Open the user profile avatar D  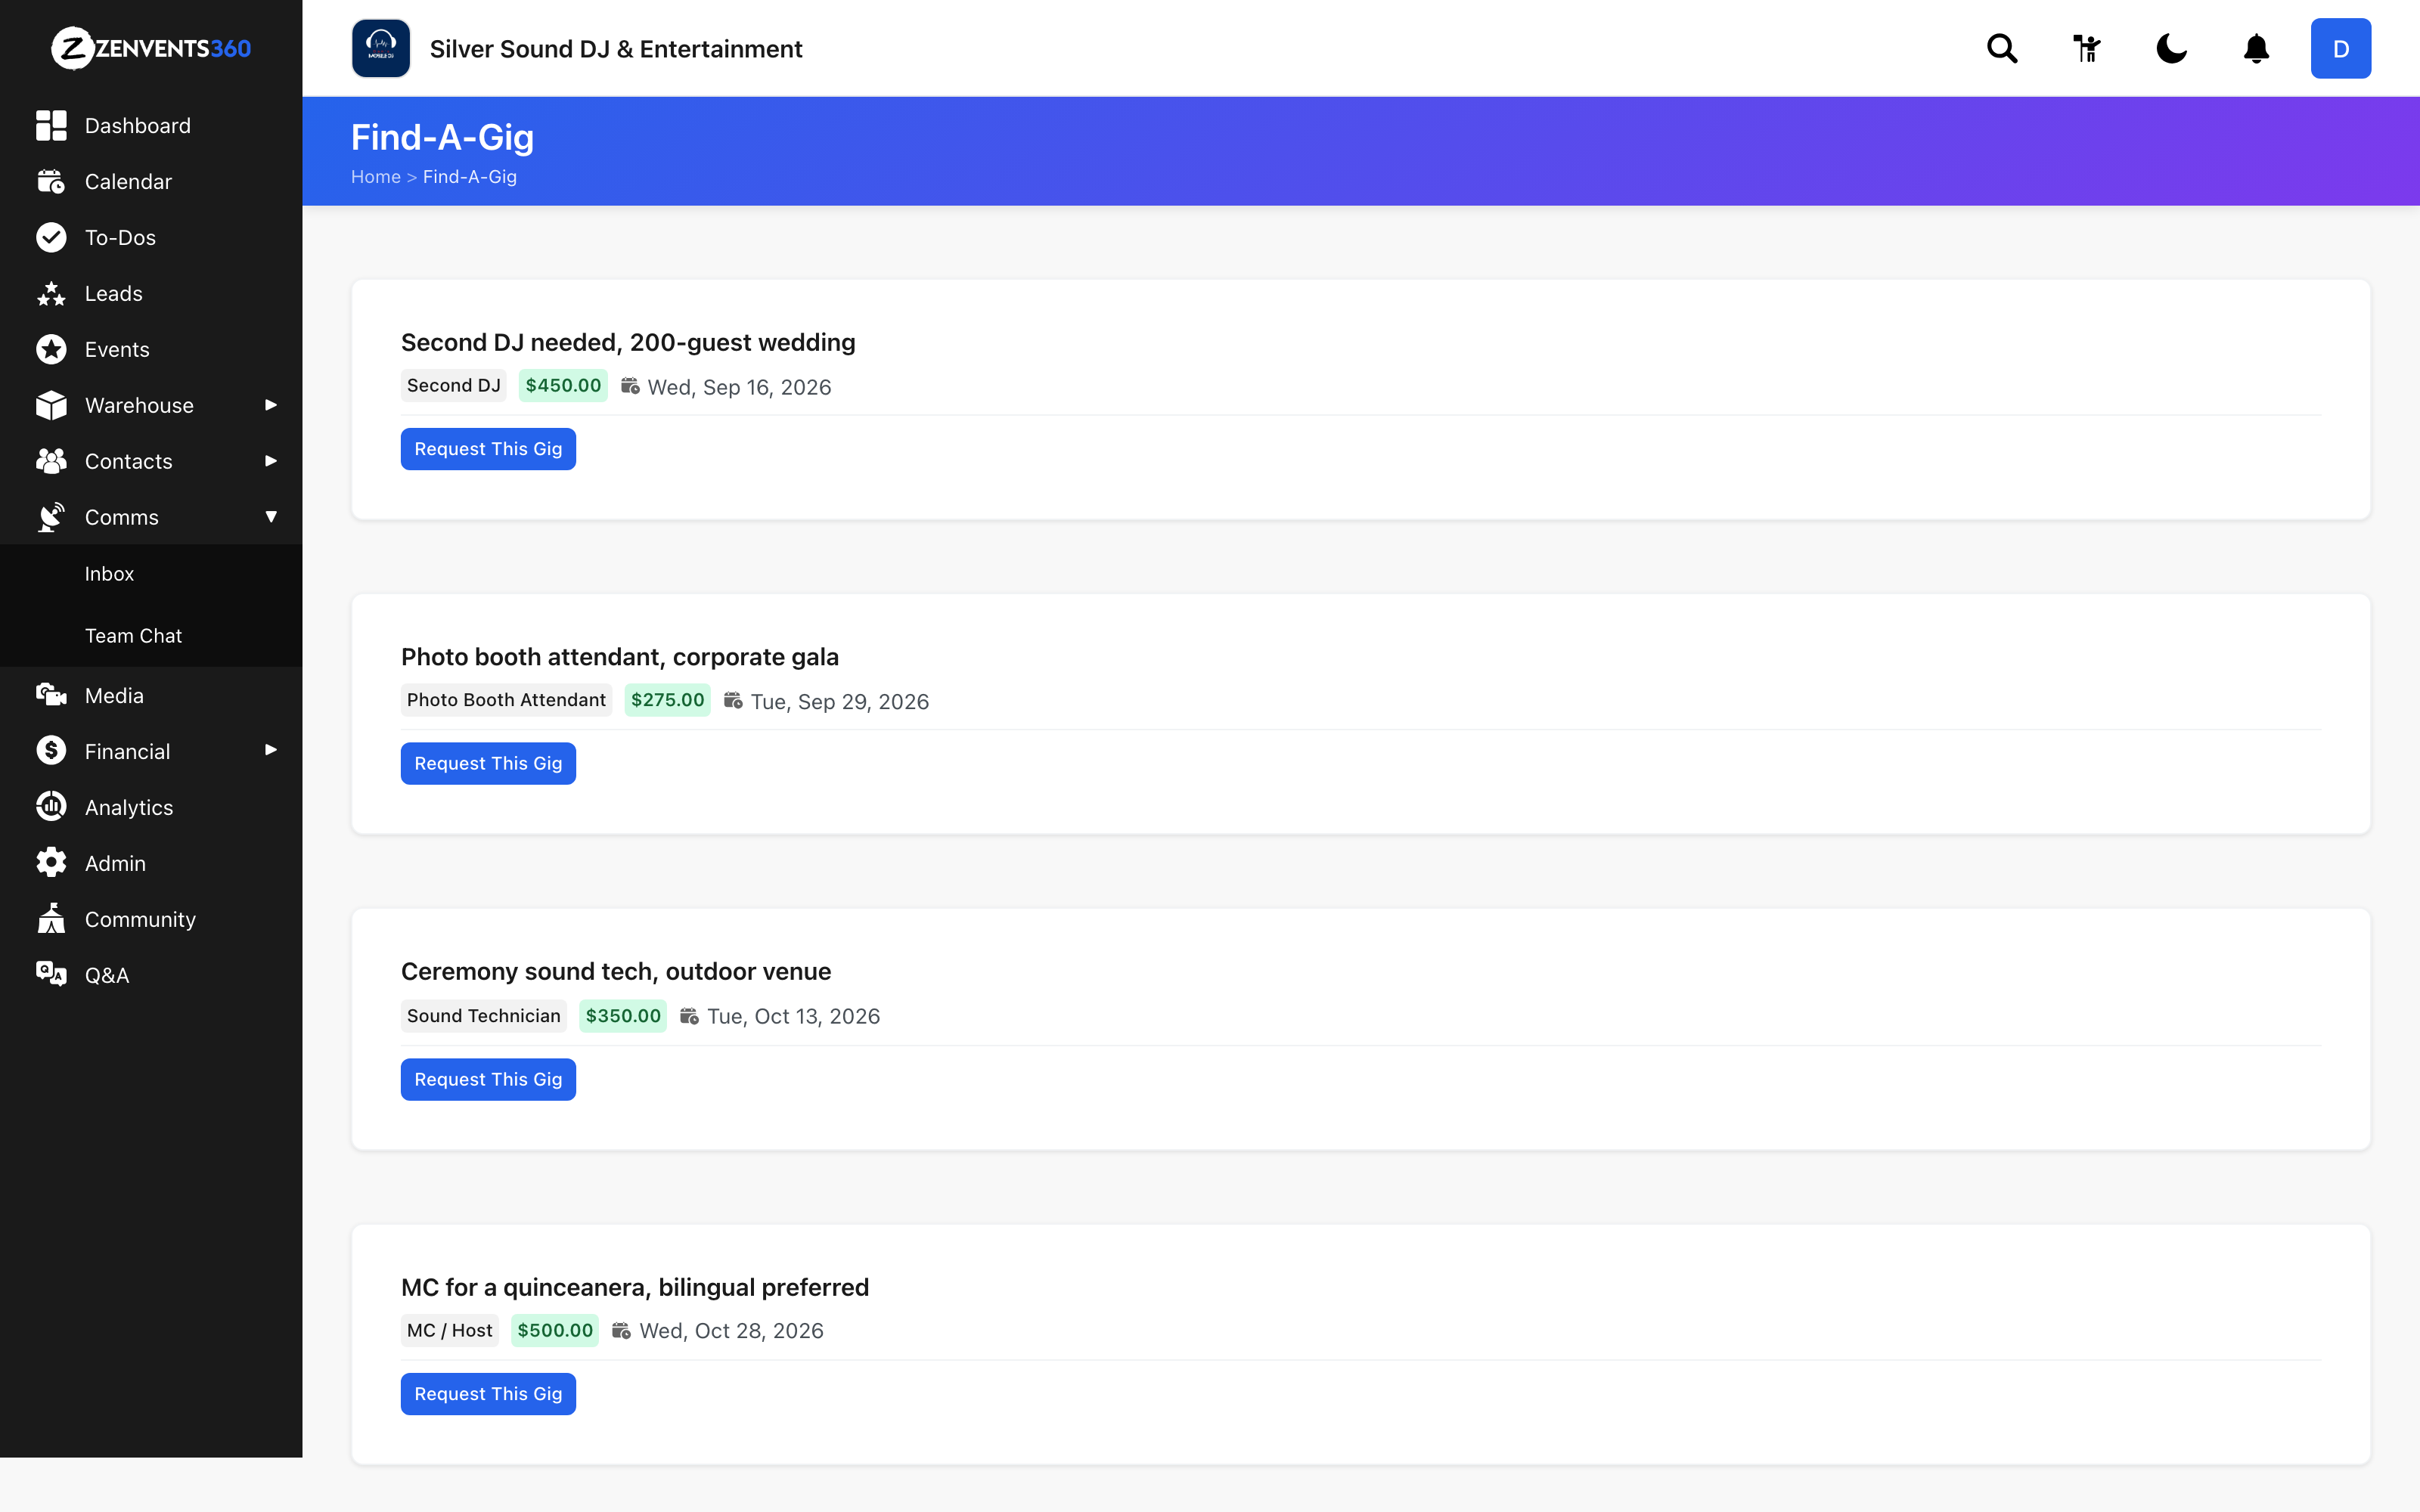pyautogui.click(x=2340, y=48)
